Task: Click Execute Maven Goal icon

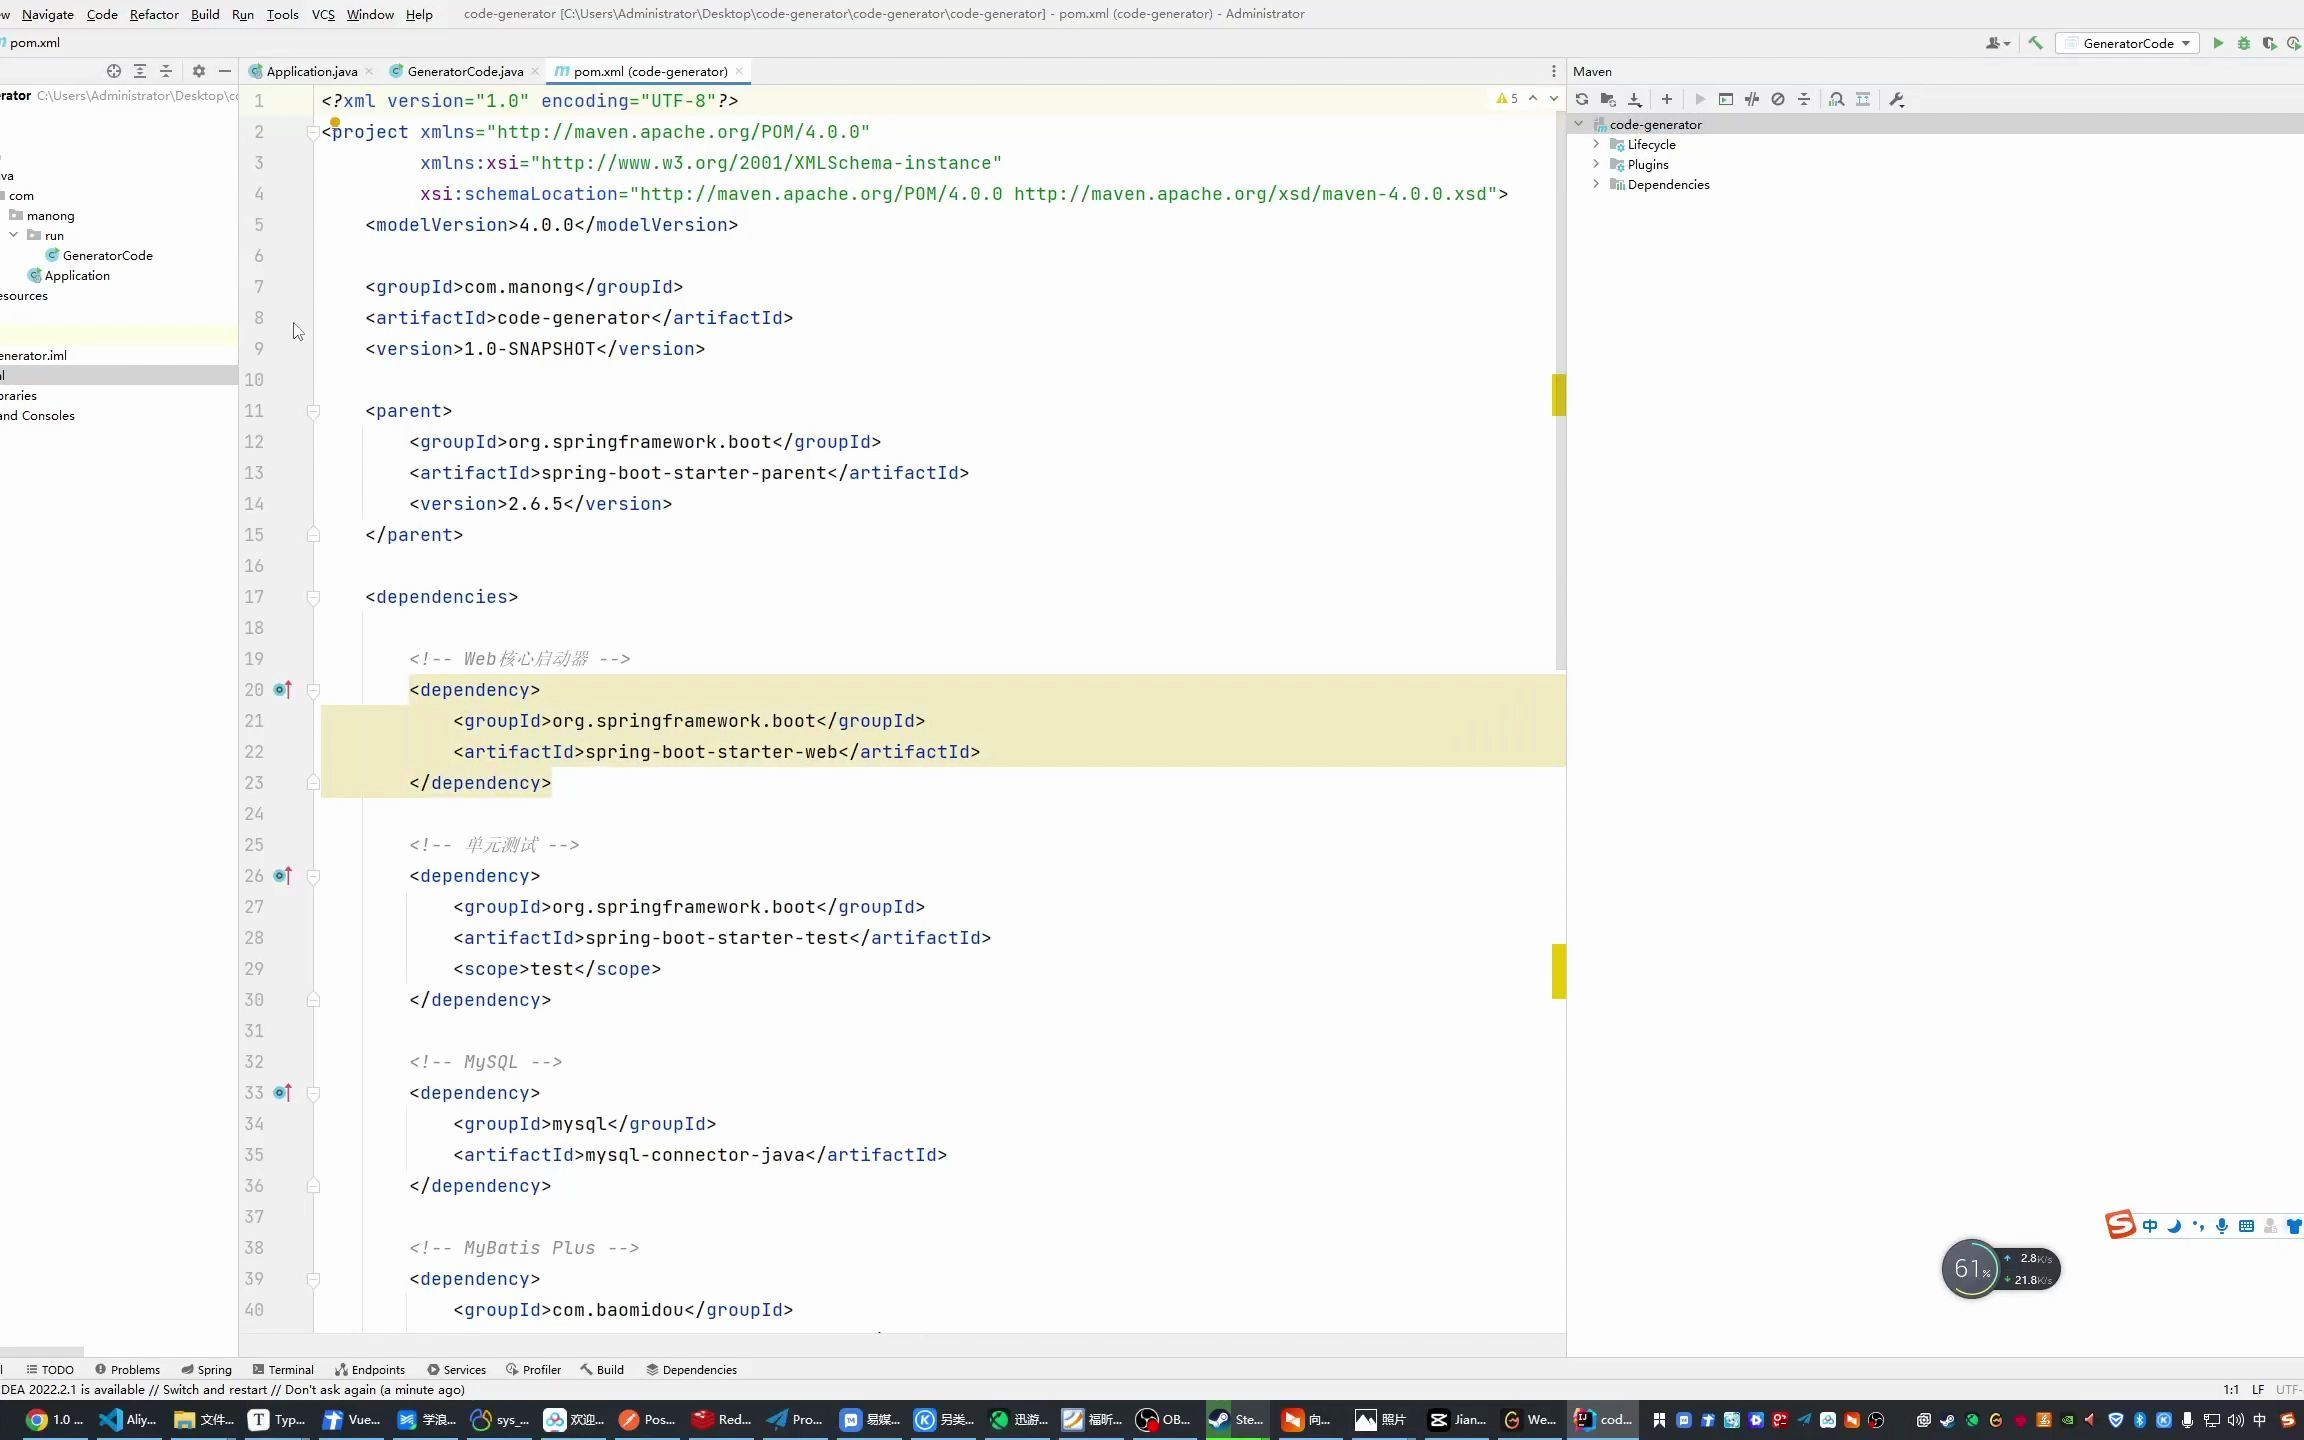Action: point(1726,99)
